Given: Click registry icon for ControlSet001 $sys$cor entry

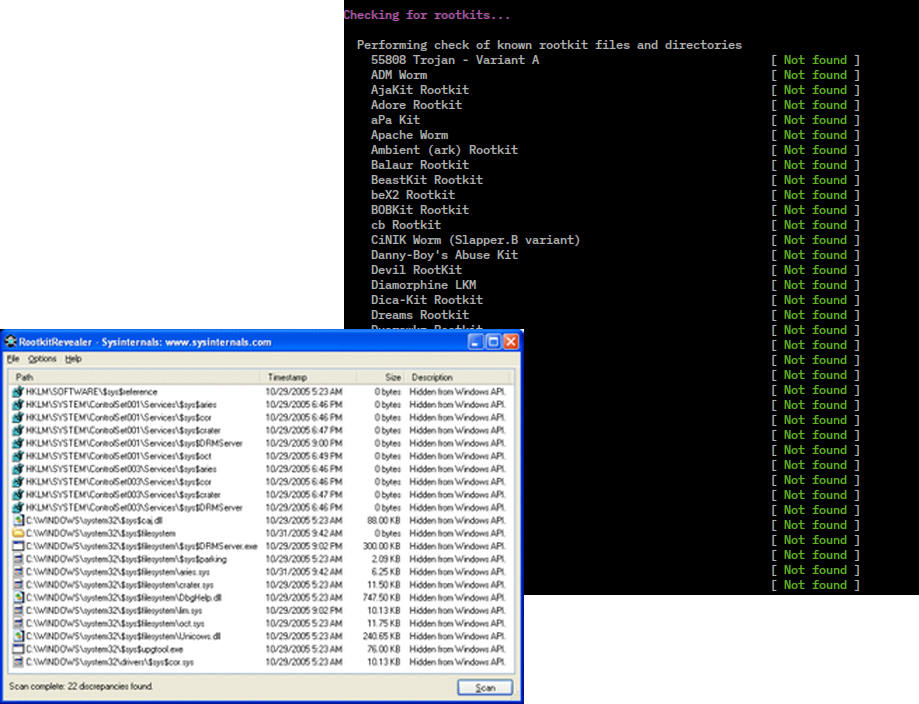Looking at the screenshot, I should pyautogui.click(x=18, y=417).
